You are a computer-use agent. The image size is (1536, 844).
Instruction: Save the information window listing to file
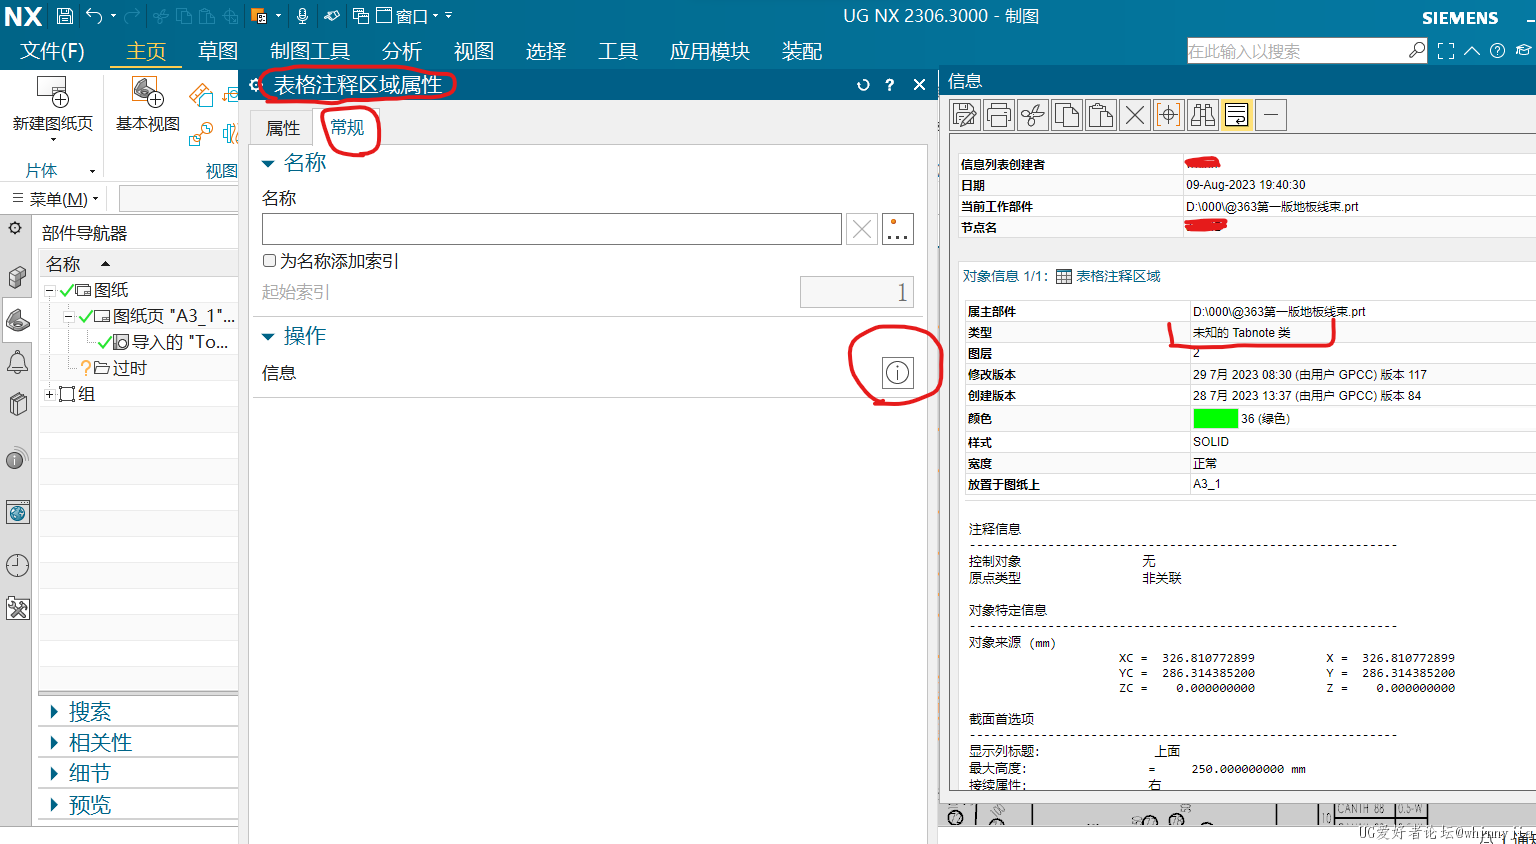tap(965, 115)
